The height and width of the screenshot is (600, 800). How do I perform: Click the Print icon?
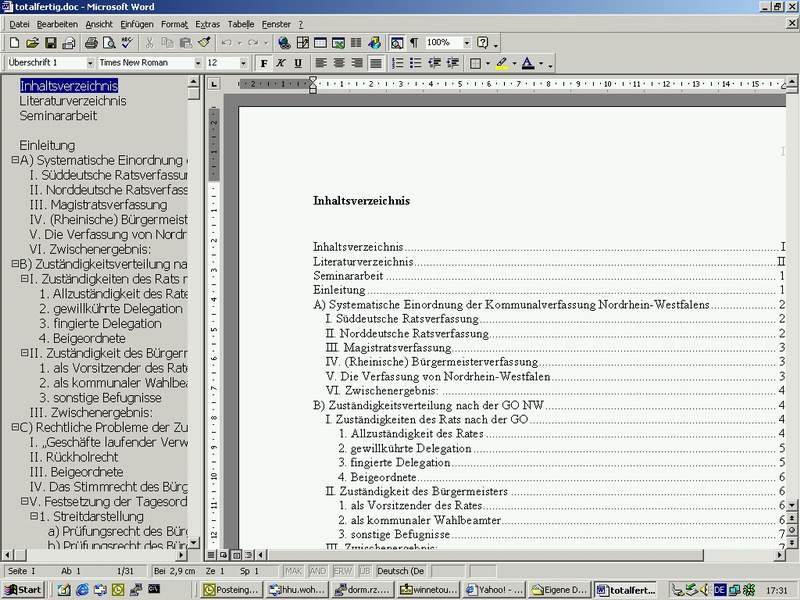click(91, 43)
